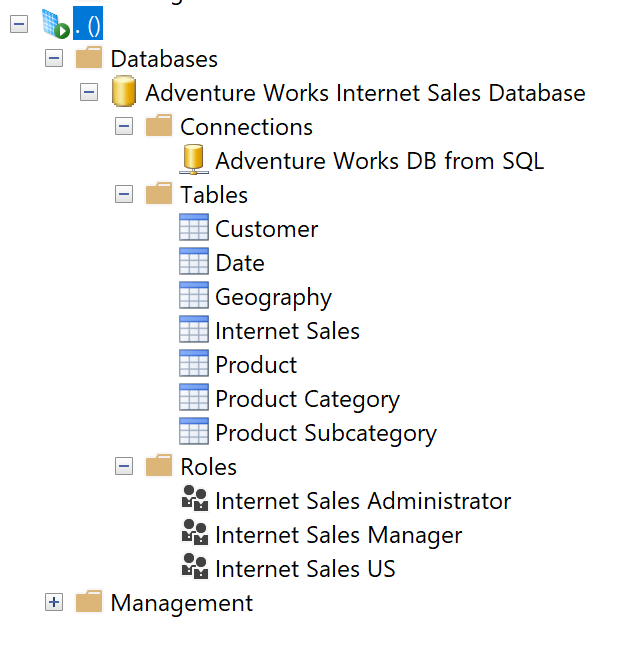Collapse the Roles folder
Viewport: 640px width, 660px height.
tap(124, 467)
